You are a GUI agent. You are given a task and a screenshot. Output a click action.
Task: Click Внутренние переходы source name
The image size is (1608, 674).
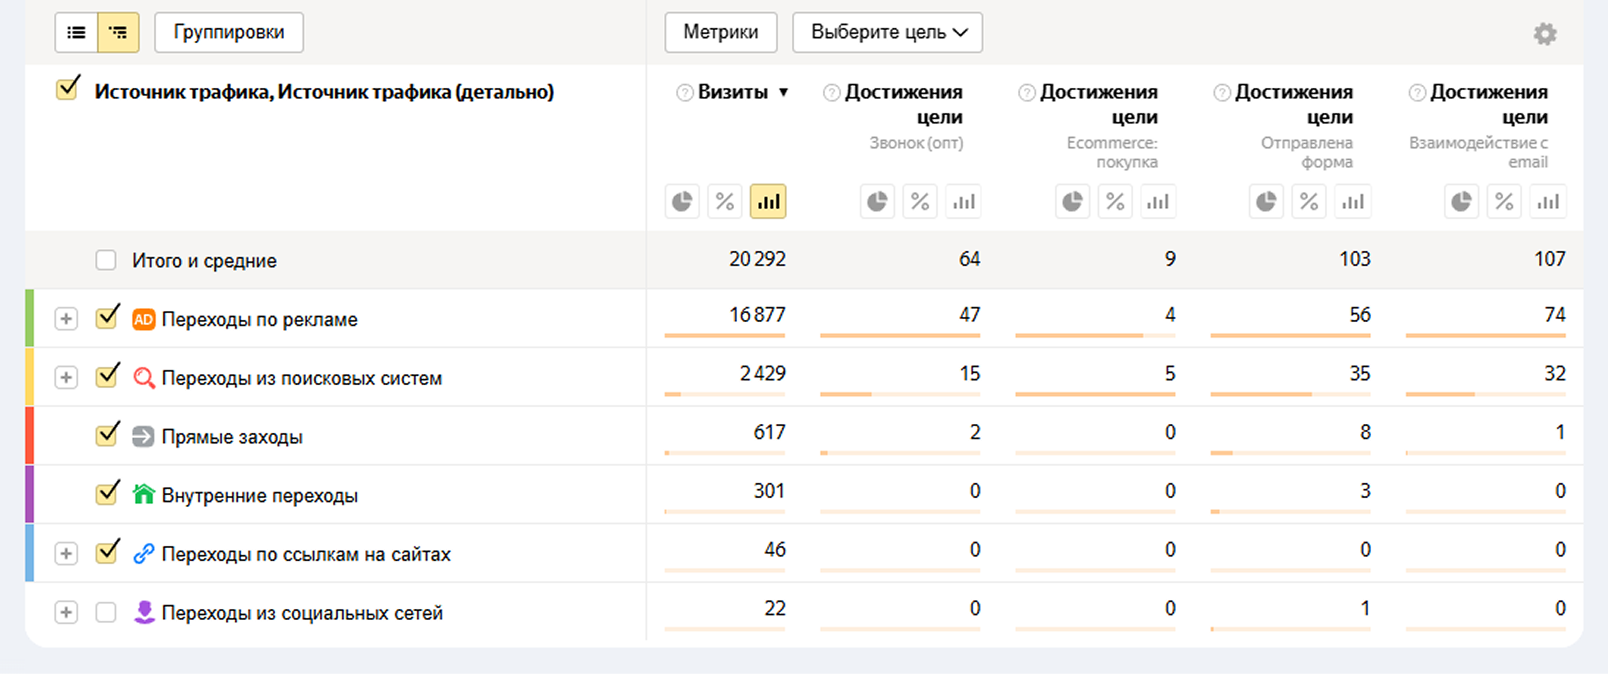pos(260,496)
